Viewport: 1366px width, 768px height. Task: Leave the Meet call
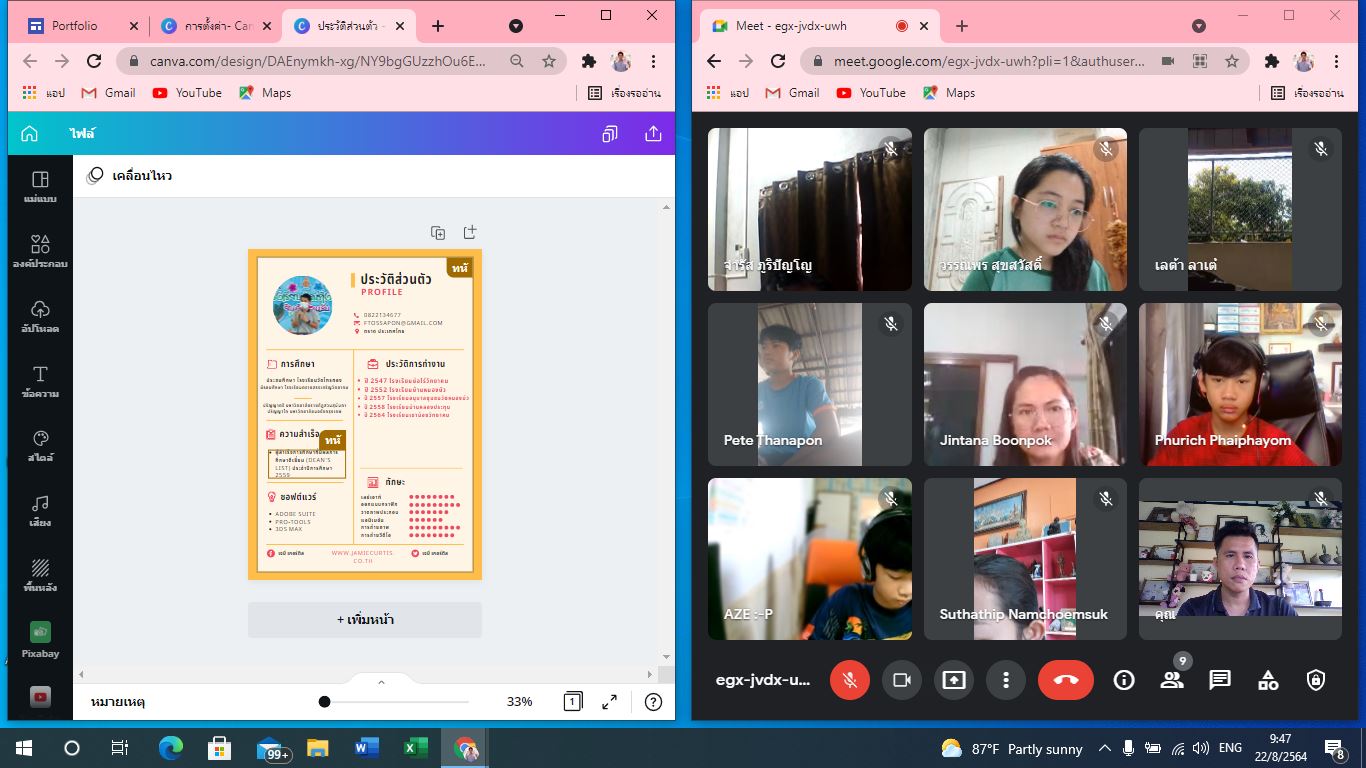click(1065, 680)
